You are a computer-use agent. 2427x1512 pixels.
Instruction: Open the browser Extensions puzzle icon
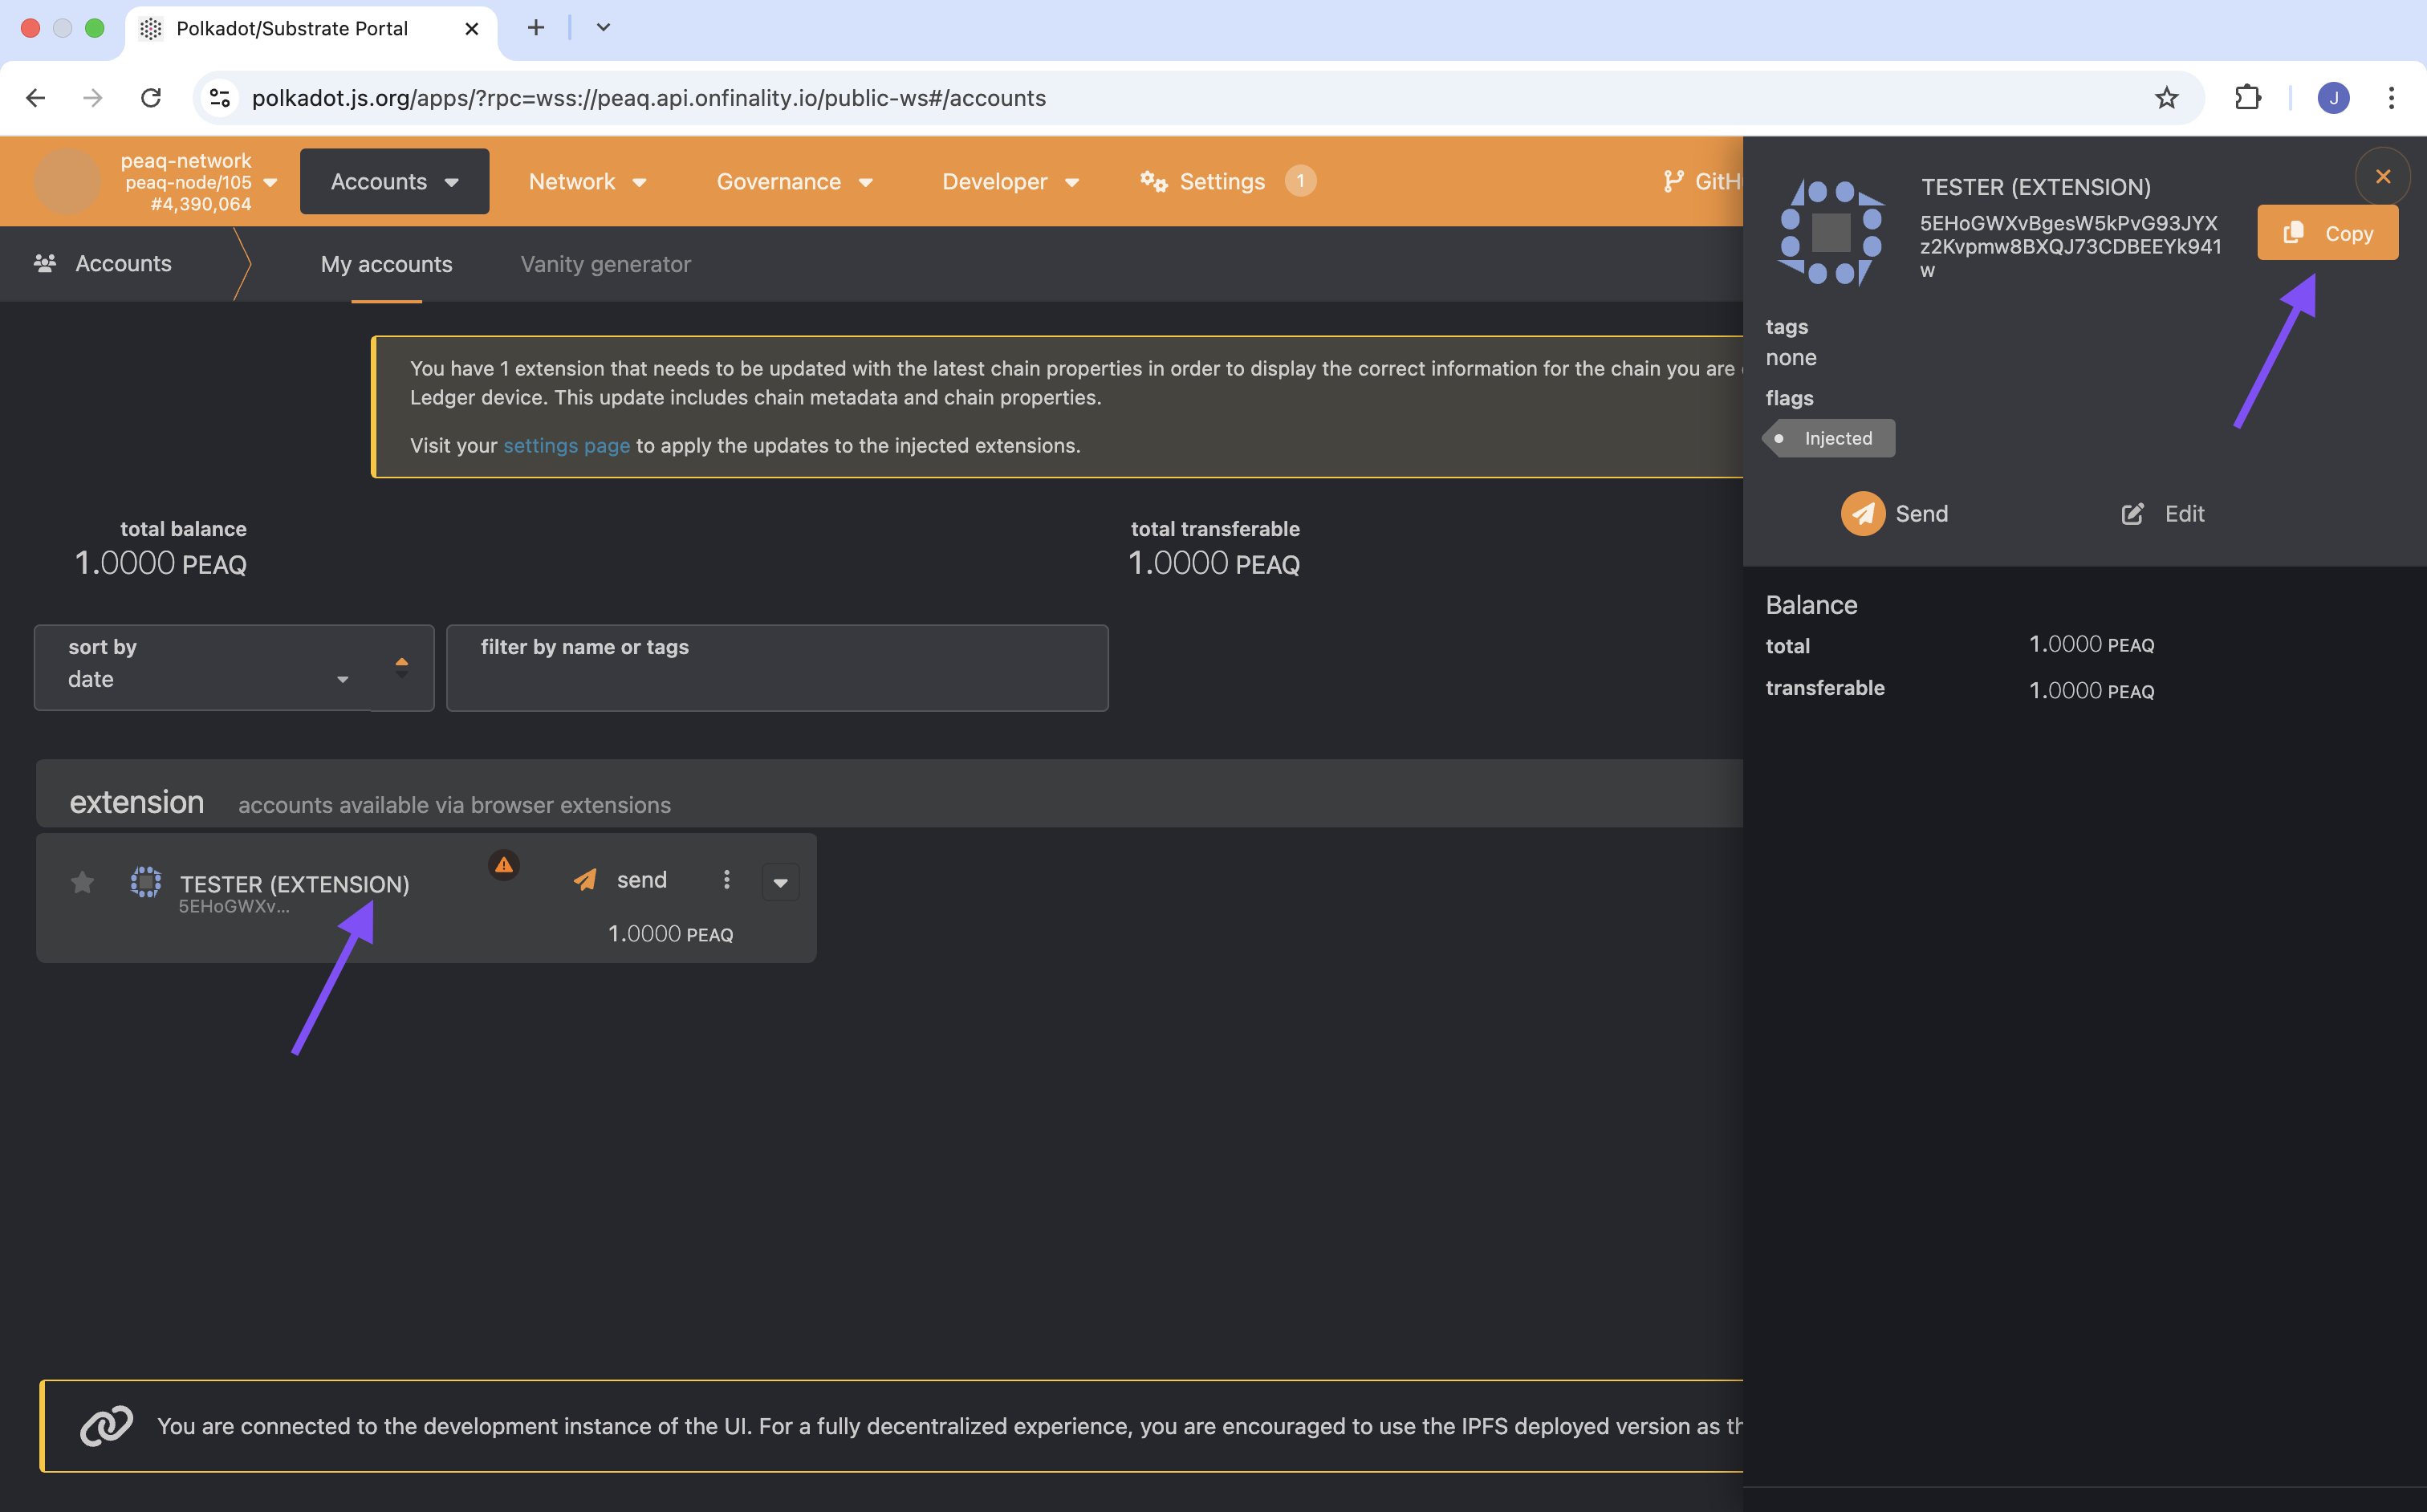point(2247,98)
